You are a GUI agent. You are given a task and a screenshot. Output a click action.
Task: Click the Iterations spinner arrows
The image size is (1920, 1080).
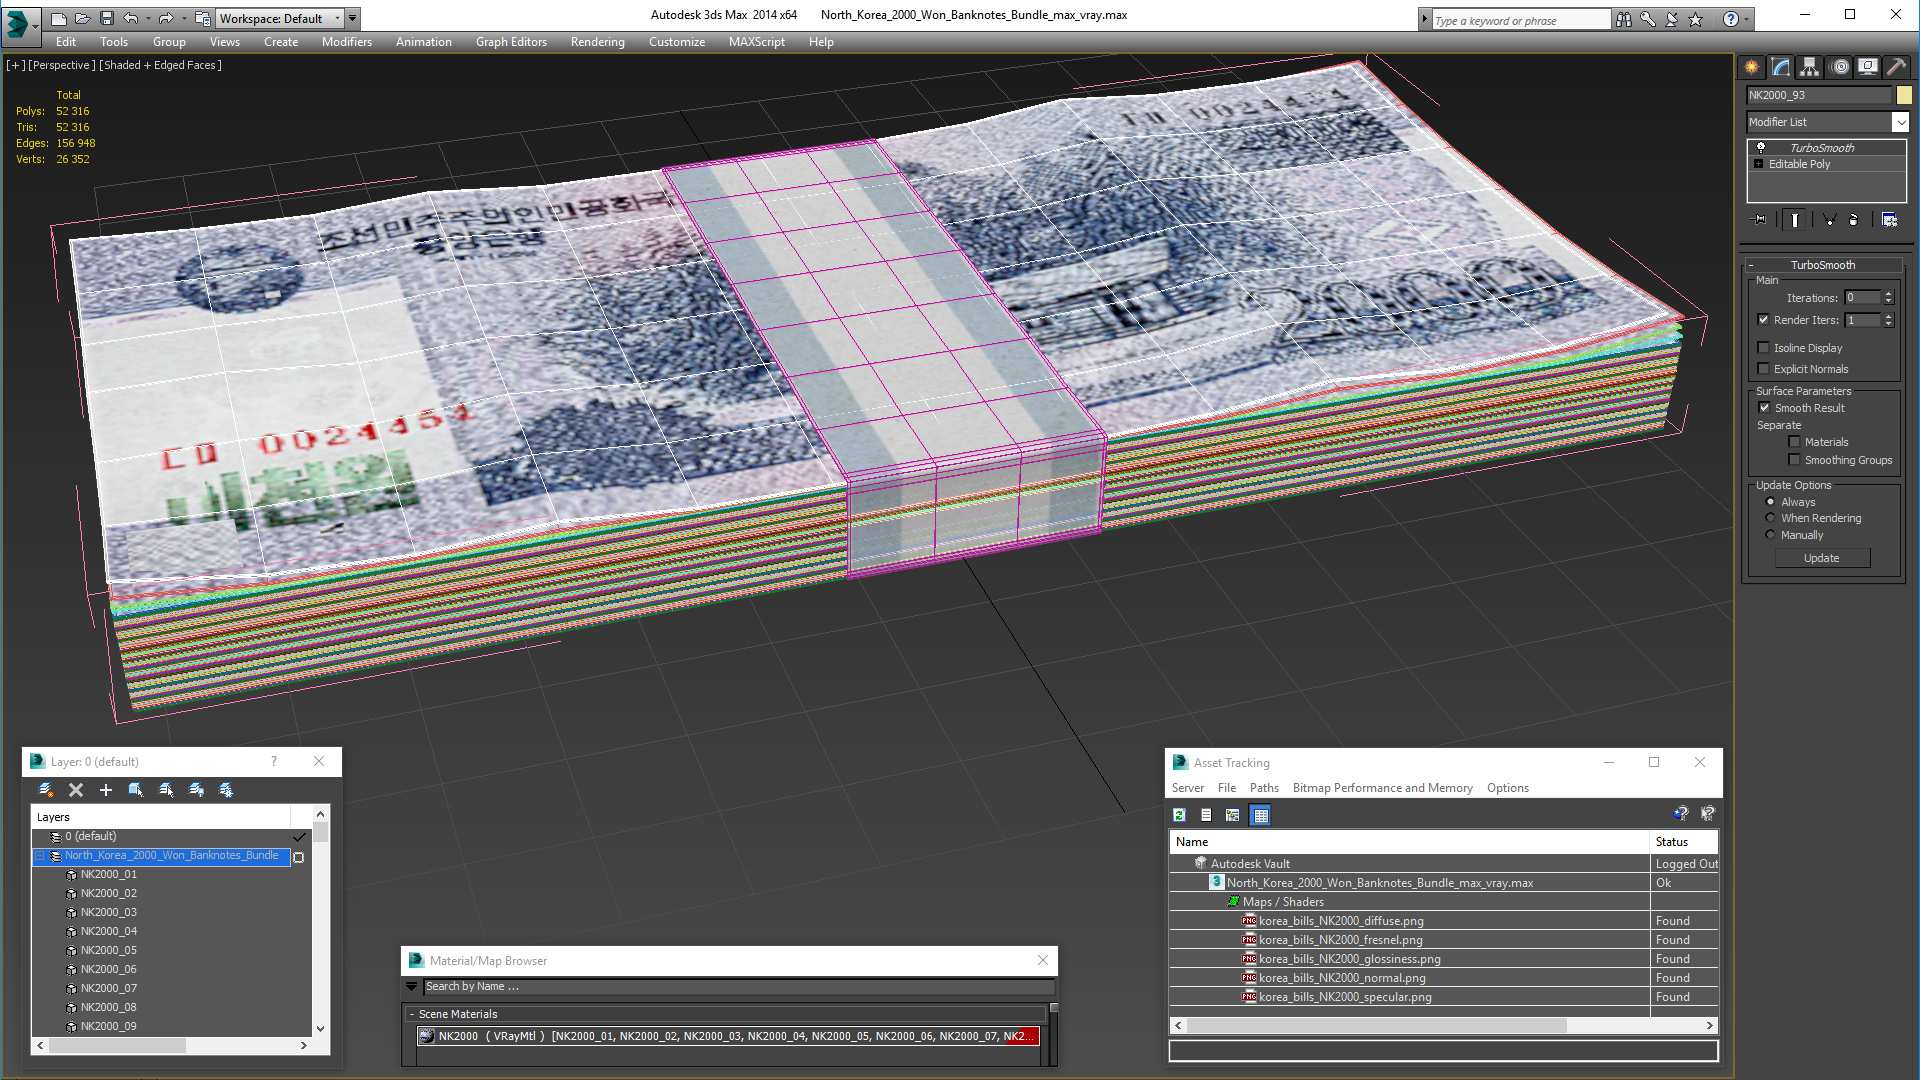[x=1888, y=298]
